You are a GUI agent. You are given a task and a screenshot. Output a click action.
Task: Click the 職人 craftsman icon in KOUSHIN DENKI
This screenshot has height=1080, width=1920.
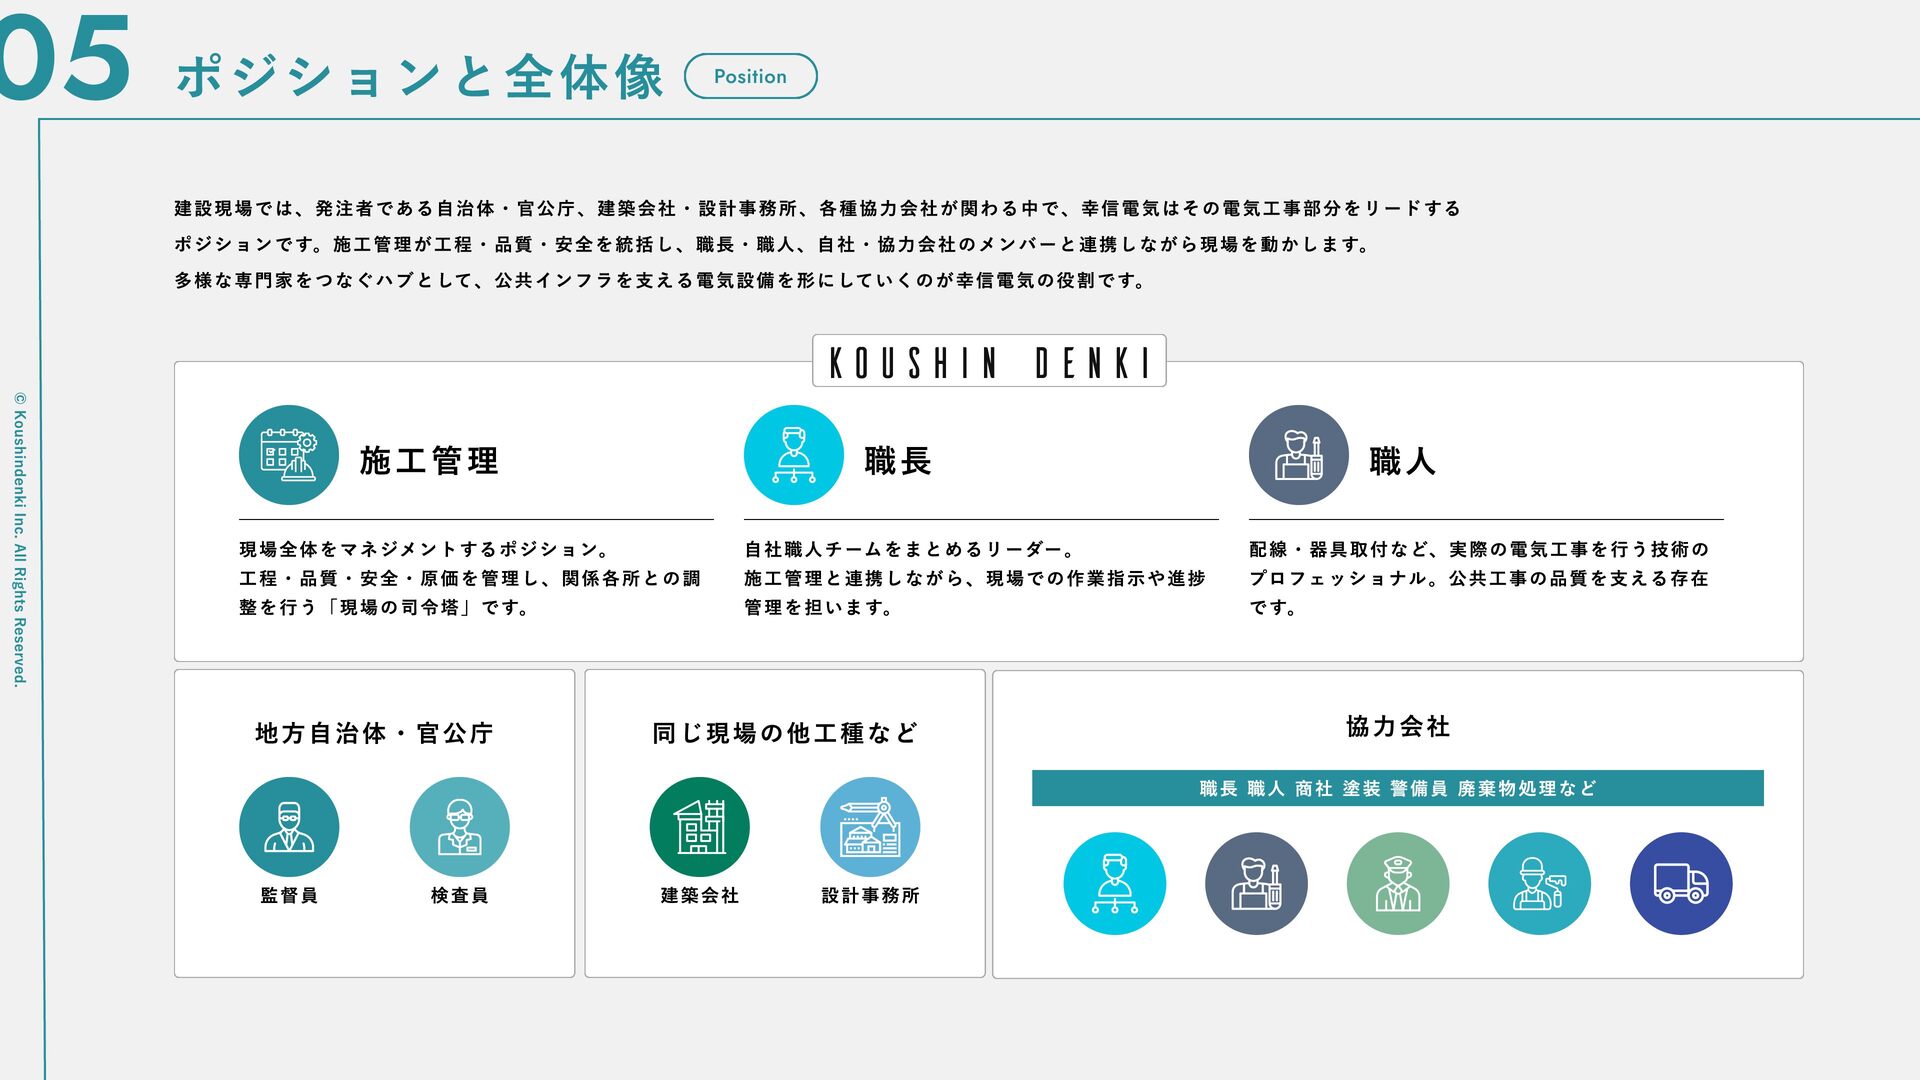[1298, 455]
